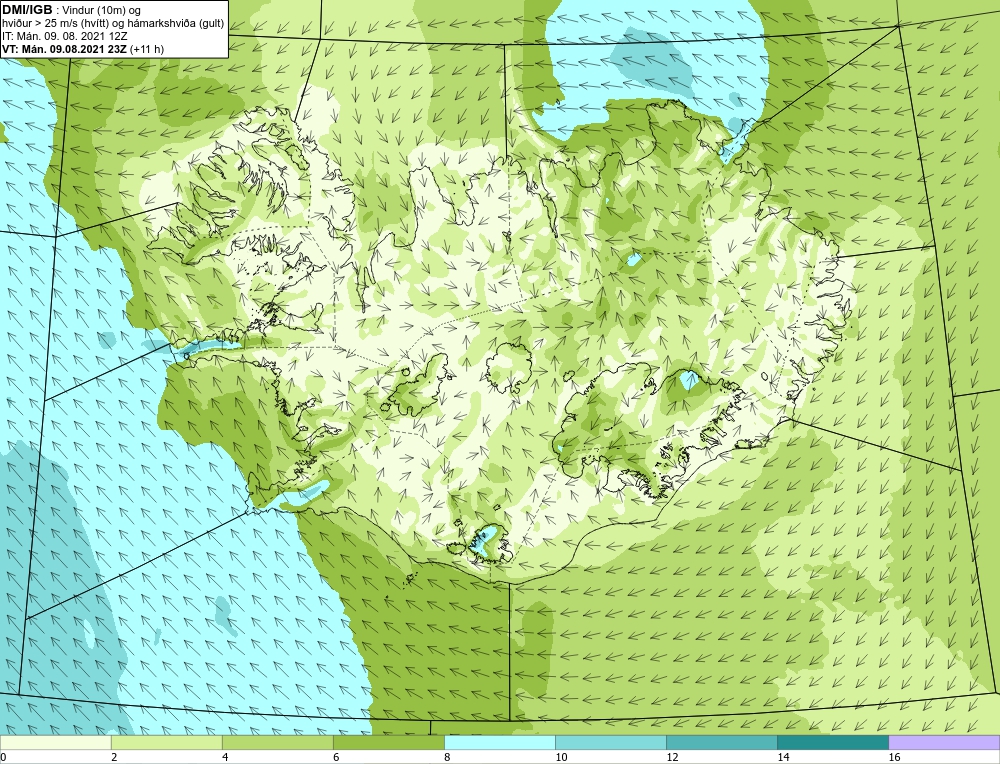Click legend scale value "12"
Image resolution: width=1000 pixels, height=764 pixels.
pyautogui.click(x=672, y=757)
